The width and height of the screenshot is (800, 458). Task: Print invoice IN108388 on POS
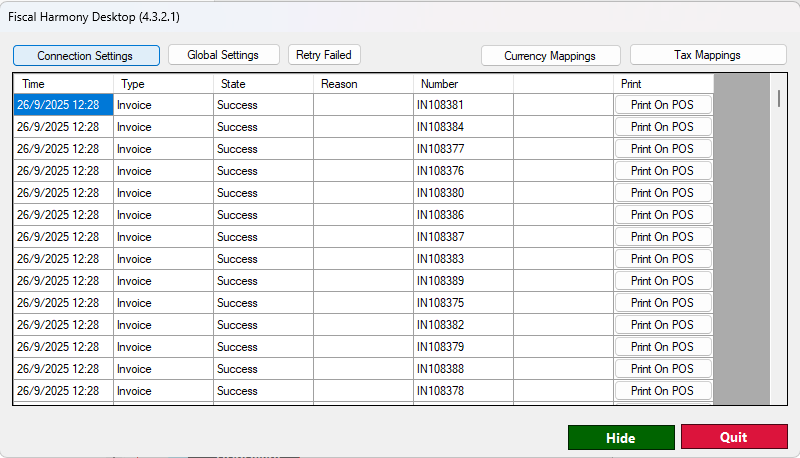point(663,368)
